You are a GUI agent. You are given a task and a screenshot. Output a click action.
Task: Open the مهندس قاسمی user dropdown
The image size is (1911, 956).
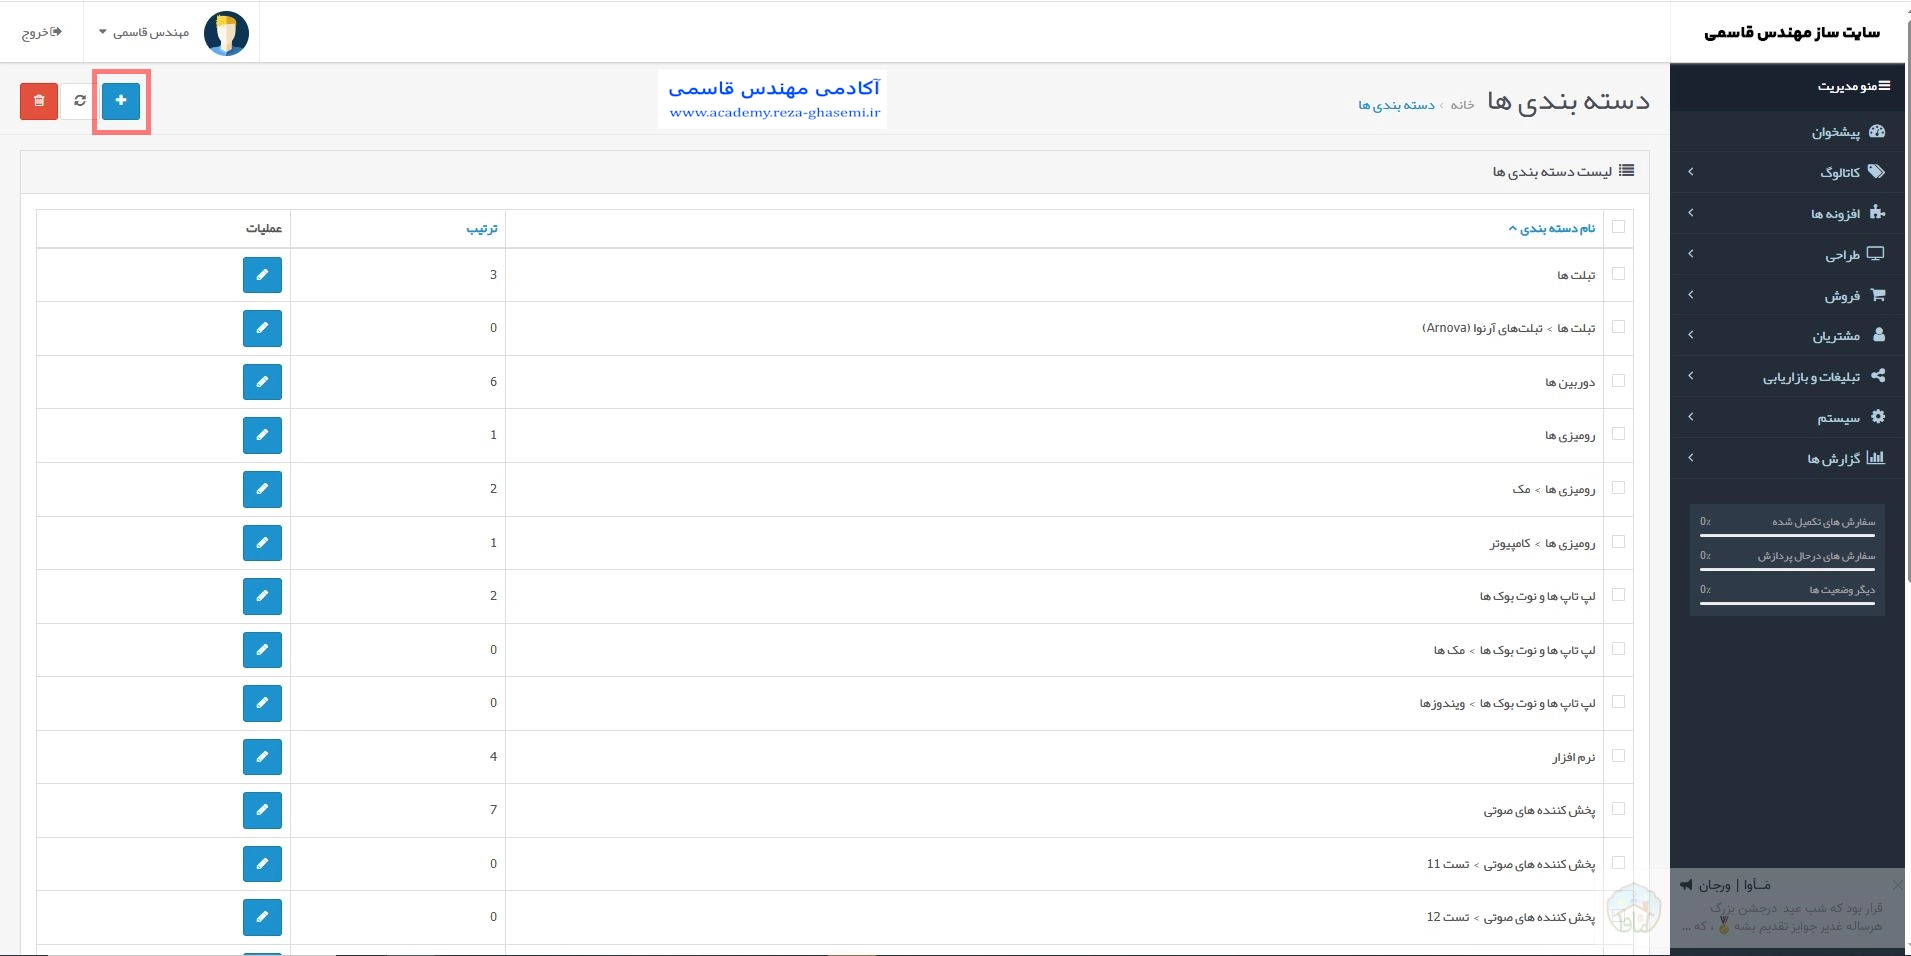click(145, 33)
